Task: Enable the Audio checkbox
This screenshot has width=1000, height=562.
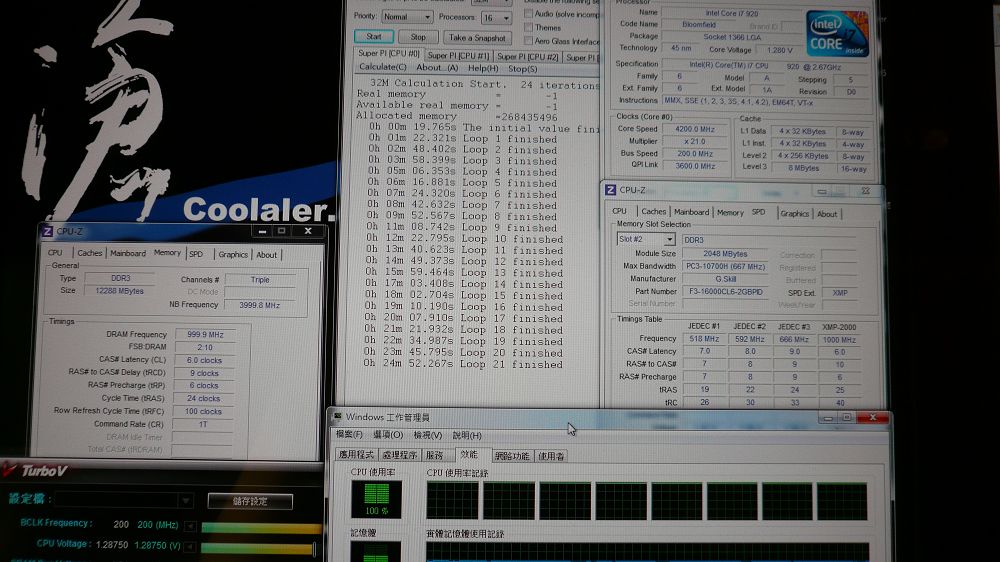Action: click(x=528, y=13)
